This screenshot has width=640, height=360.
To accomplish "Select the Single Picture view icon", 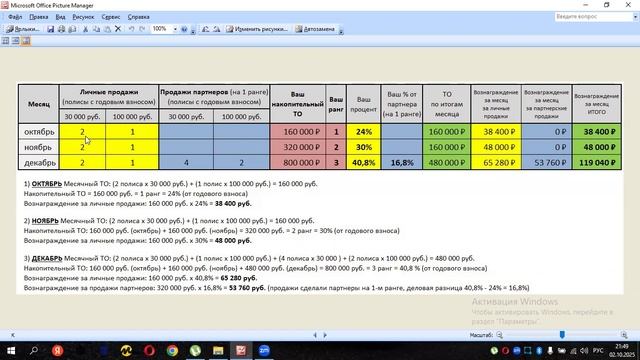I will [x=26, y=41].
